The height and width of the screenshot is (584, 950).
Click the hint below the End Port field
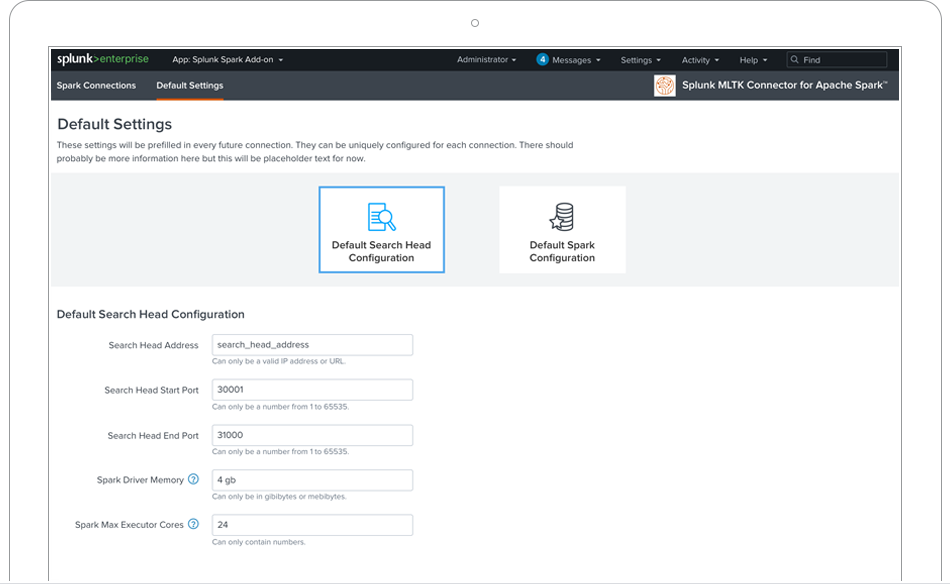coord(281,451)
